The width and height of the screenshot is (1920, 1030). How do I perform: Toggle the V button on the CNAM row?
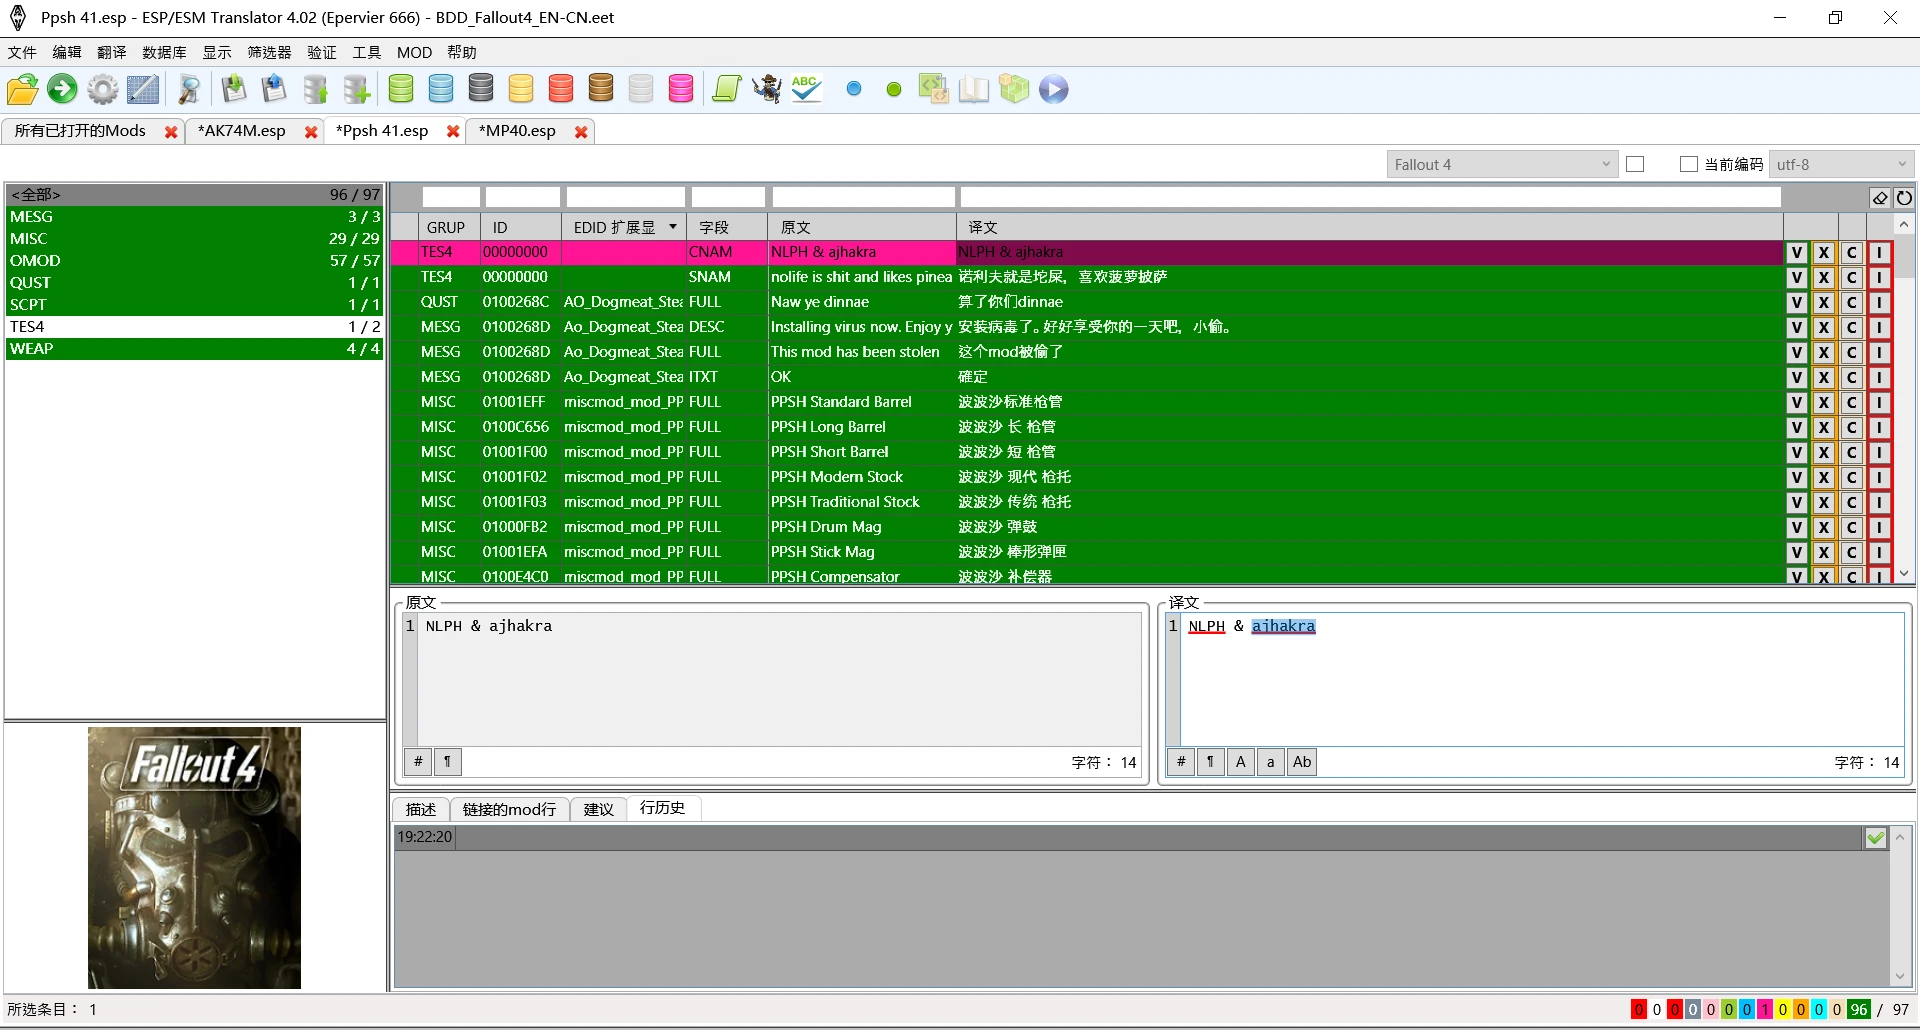click(1797, 252)
